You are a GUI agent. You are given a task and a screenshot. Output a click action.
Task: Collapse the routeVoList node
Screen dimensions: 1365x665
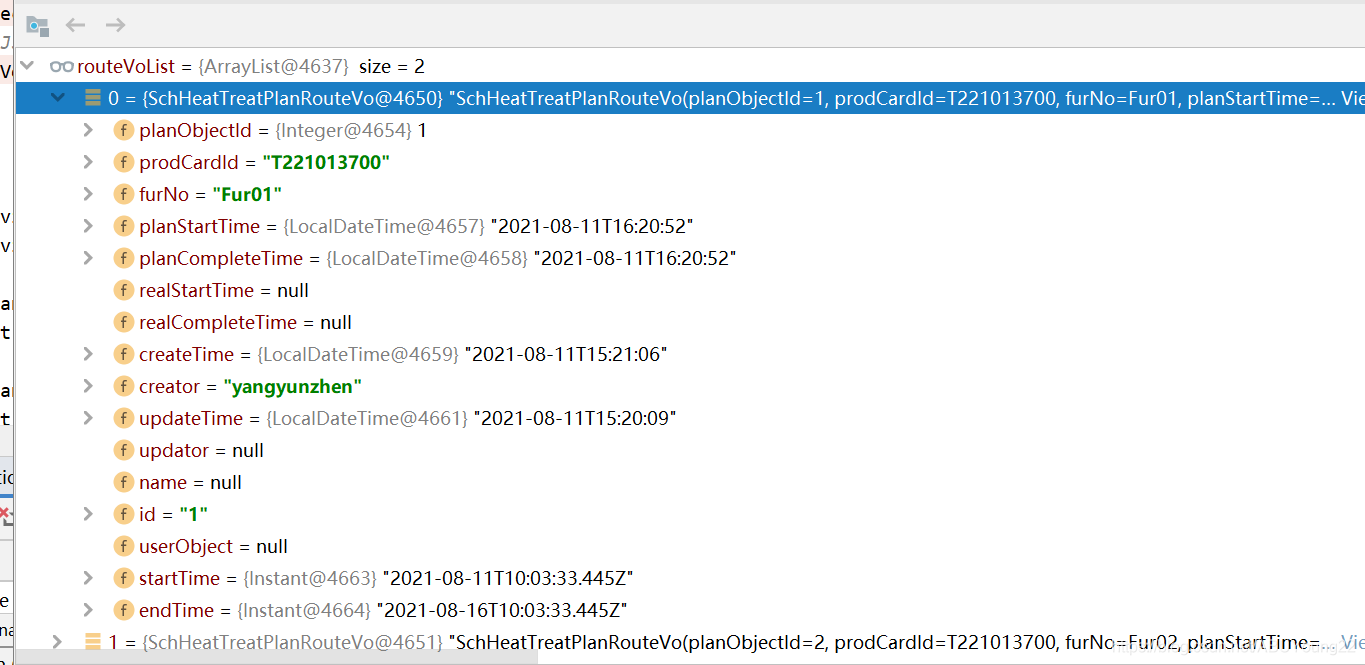(x=26, y=67)
